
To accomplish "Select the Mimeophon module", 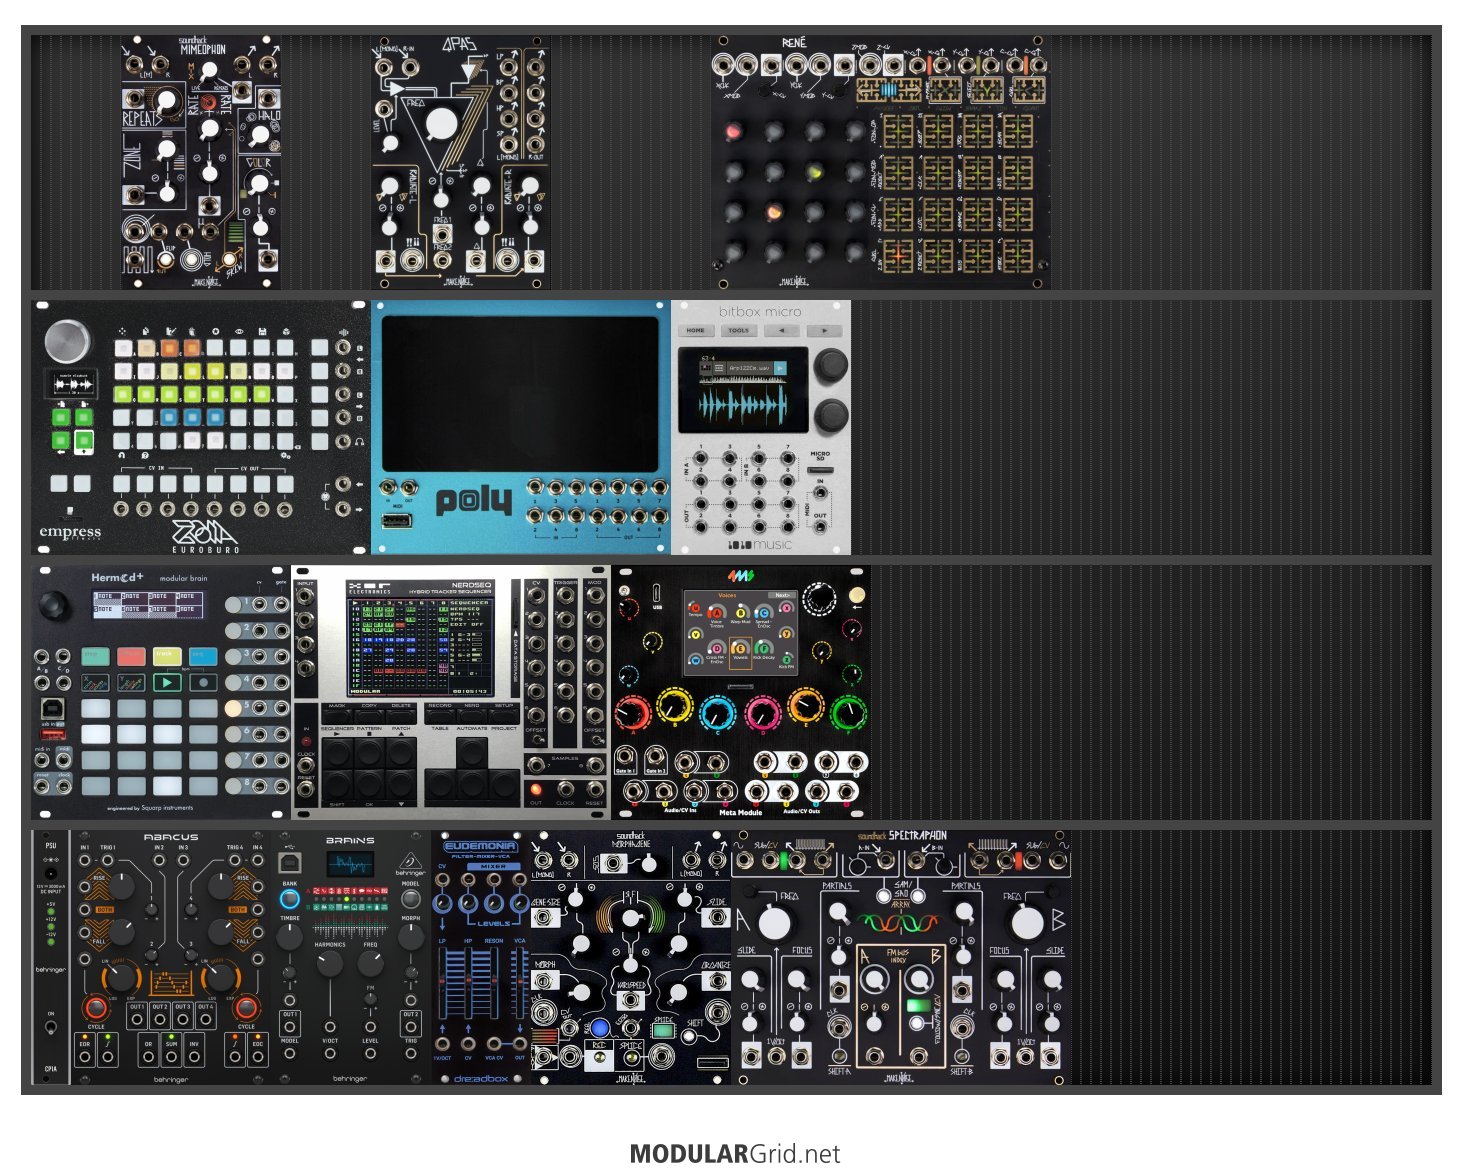I will (201, 163).
